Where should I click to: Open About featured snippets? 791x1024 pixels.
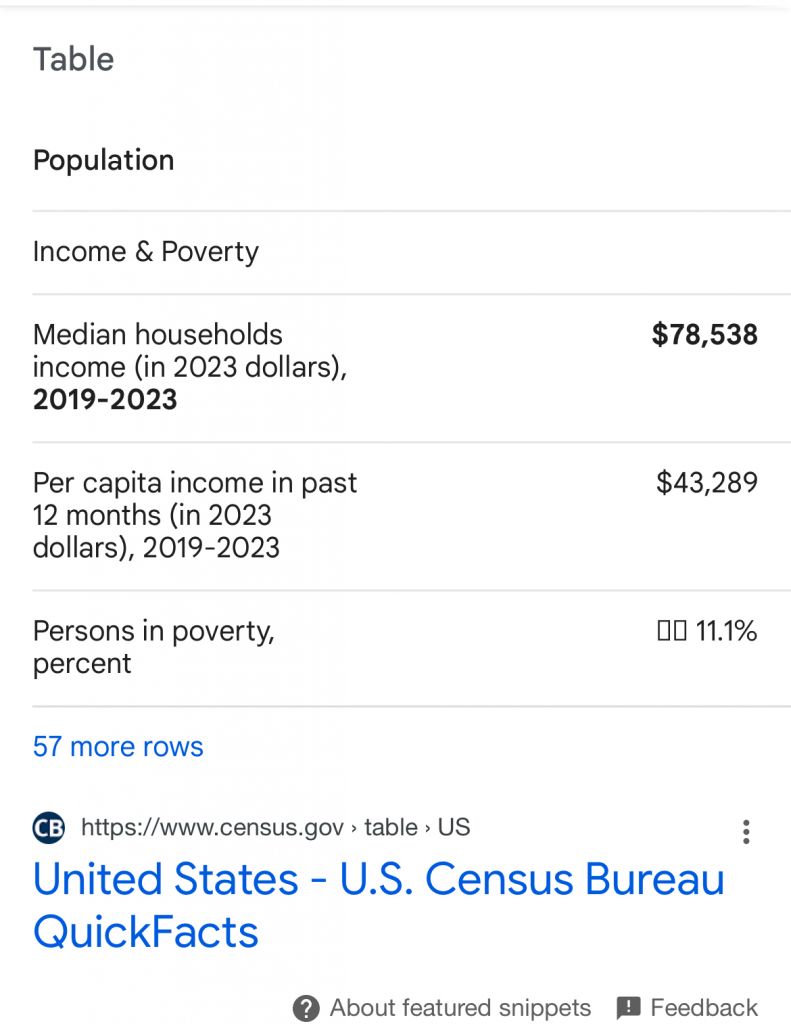tap(460, 1007)
